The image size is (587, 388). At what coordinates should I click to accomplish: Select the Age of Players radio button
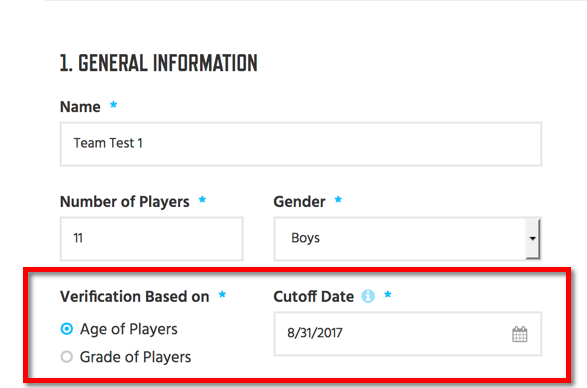(x=67, y=329)
